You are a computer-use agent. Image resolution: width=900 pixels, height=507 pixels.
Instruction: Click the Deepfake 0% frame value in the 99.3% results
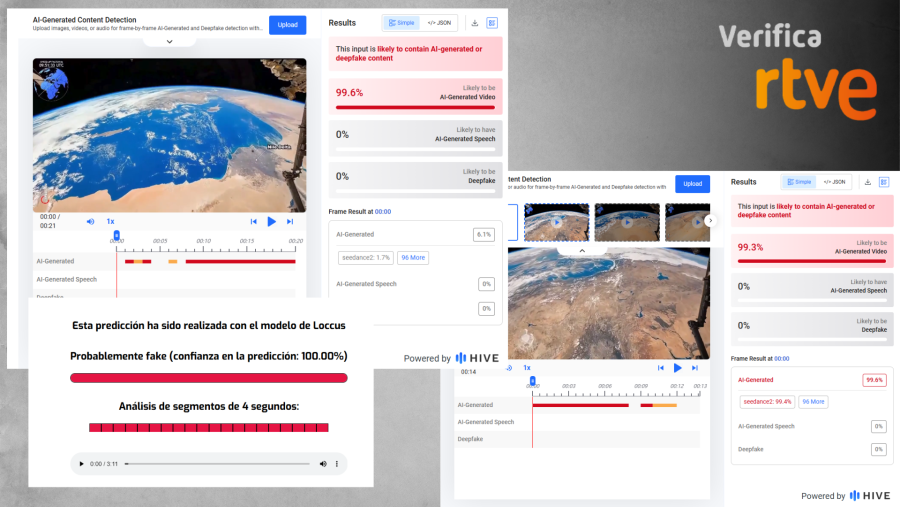click(879, 450)
